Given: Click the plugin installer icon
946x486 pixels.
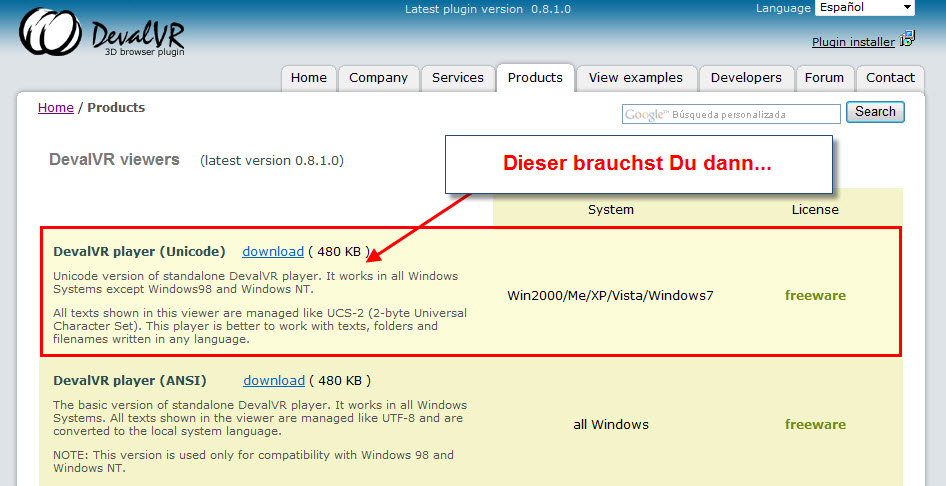Looking at the screenshot, I should pos(907,40).
